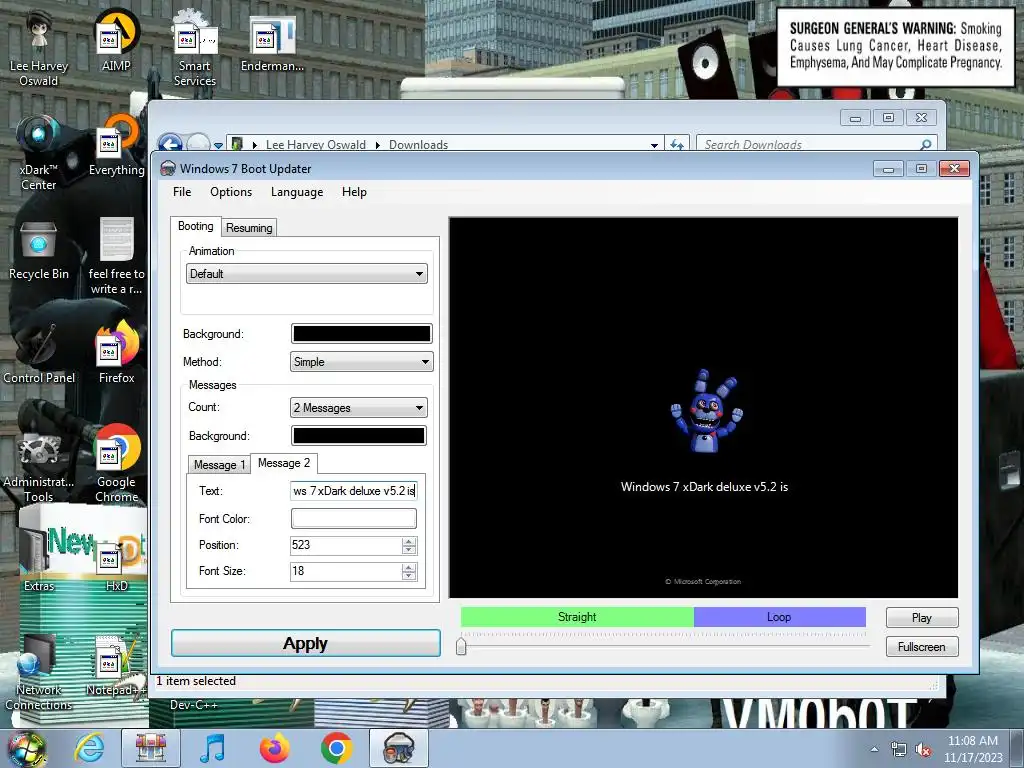Screen dimensions: 1024x768
Task: Select the Message 2 tab
Action: click(x=283, y=463)
